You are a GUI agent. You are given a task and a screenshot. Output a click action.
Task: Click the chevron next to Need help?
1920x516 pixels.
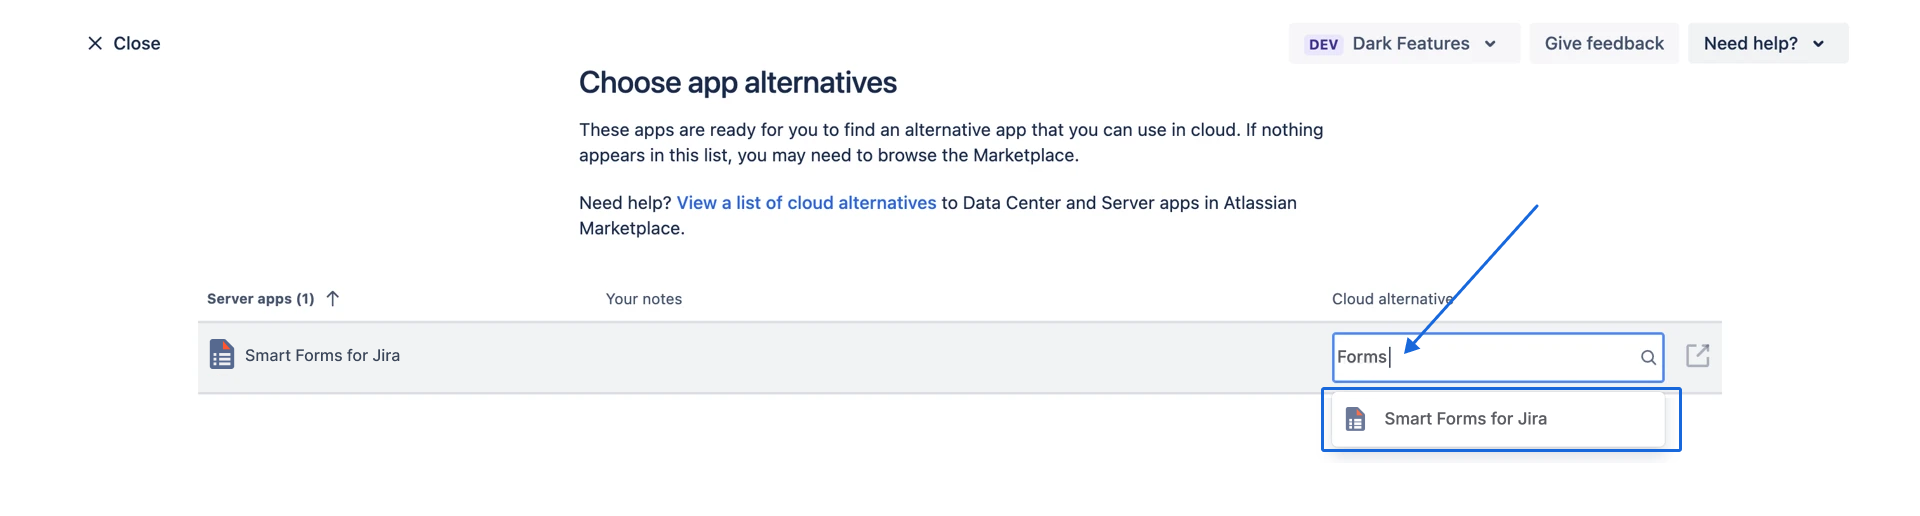1818,44
